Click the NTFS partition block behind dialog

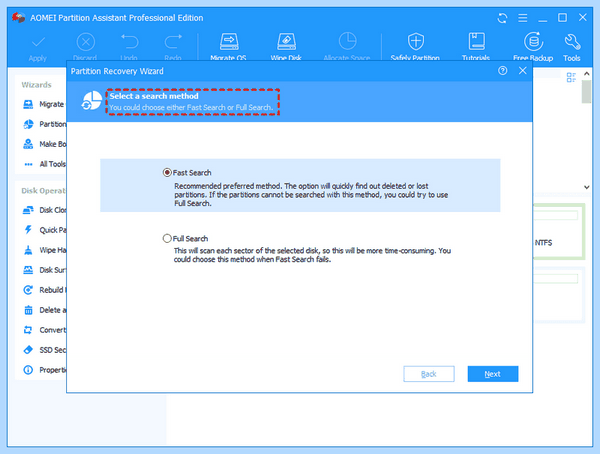[559, 232]
